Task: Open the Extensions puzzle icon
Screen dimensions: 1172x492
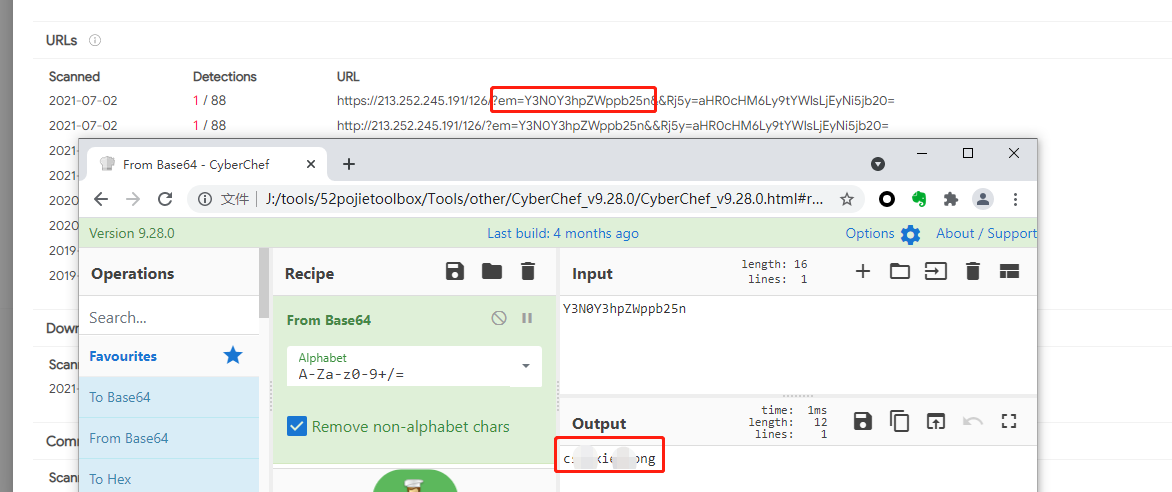Action: (x=951, y=199)
